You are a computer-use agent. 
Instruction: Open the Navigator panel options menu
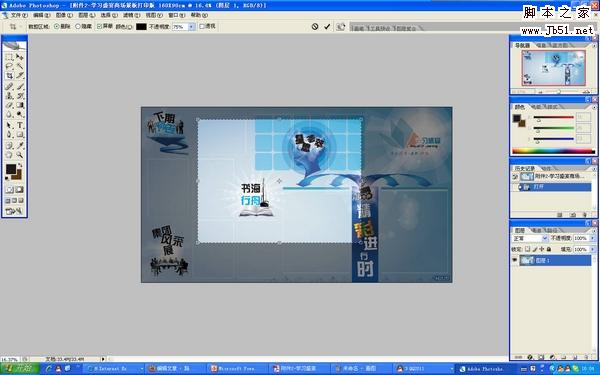[x=594, y=46]
